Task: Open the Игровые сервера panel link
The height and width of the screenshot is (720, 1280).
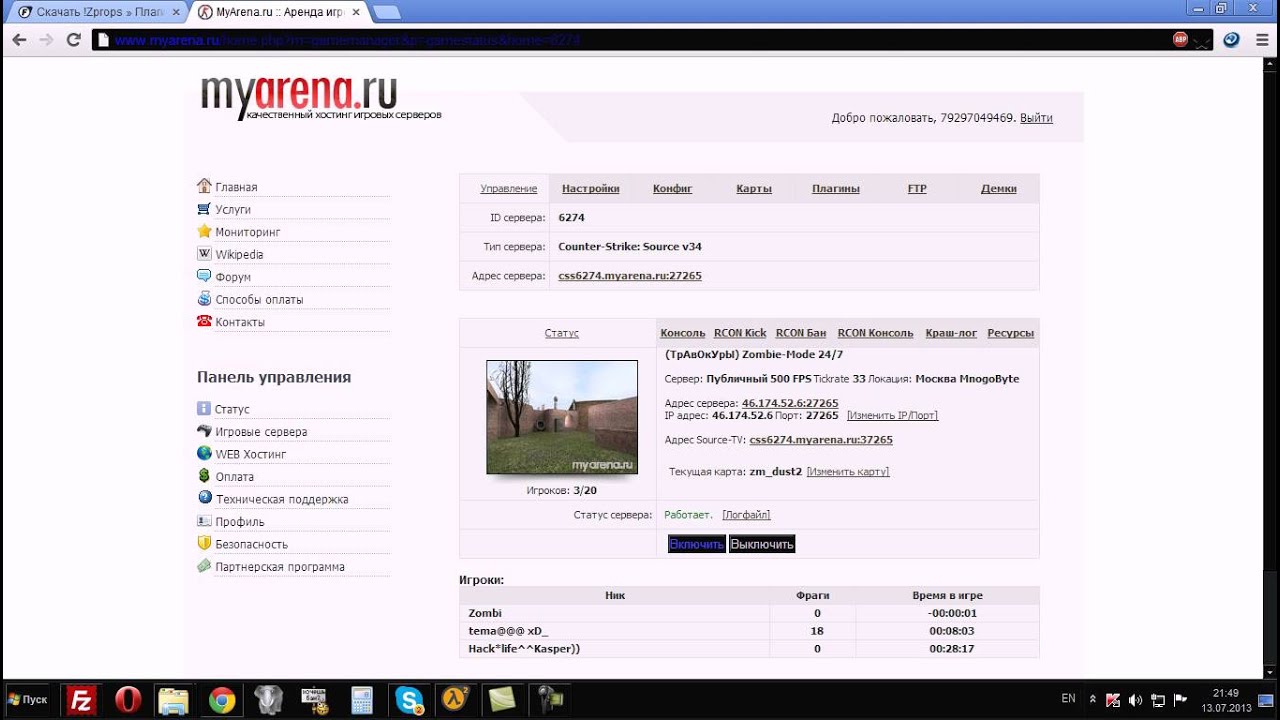Action: [261, 432]
